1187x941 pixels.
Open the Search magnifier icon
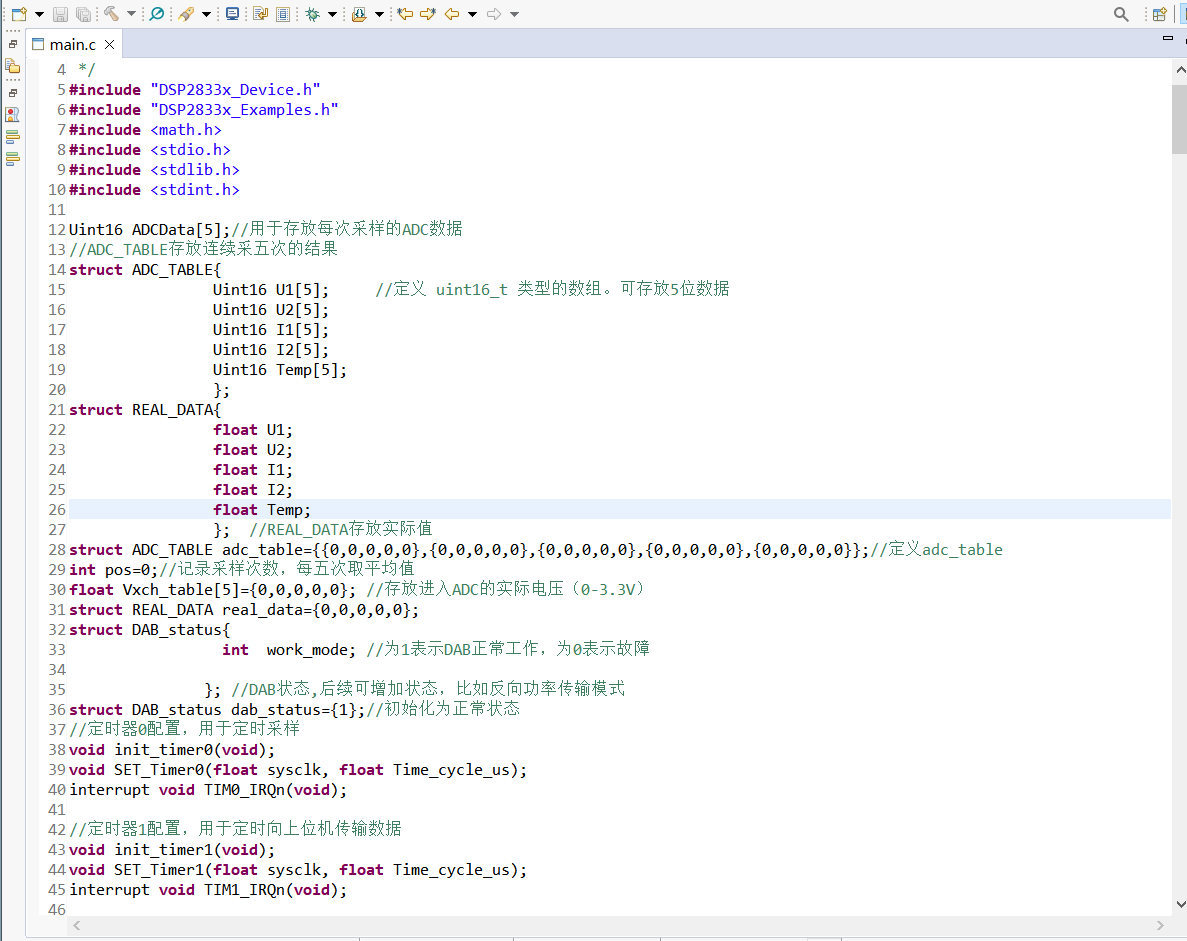coord(1122,14)
